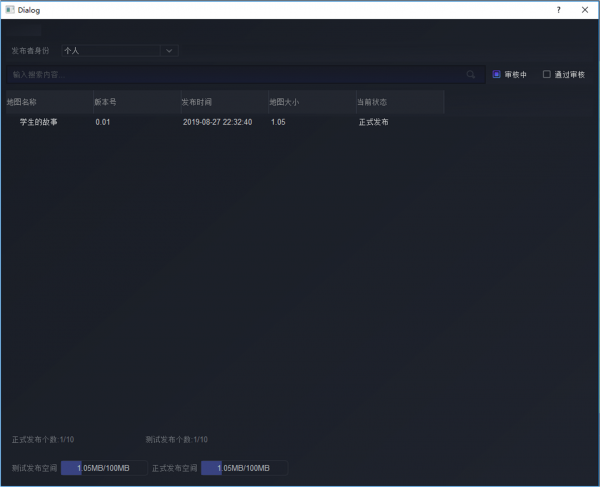Sort by 地图大小 column header
600x487 pixels.
(312, 102)
